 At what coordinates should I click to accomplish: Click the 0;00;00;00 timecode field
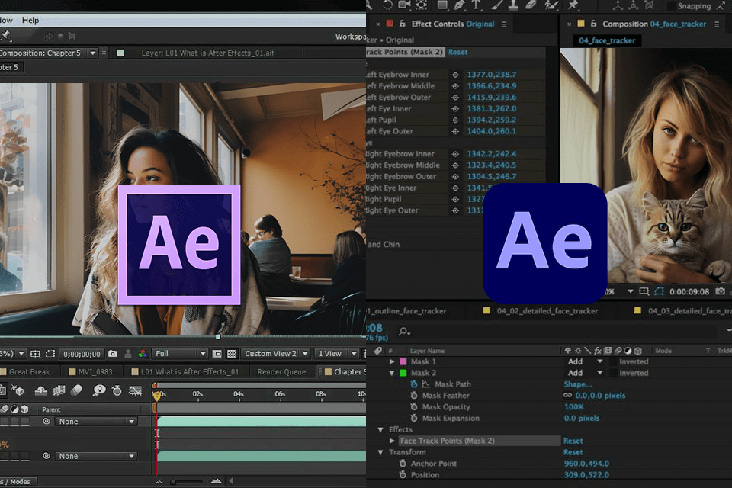(82, 354)
